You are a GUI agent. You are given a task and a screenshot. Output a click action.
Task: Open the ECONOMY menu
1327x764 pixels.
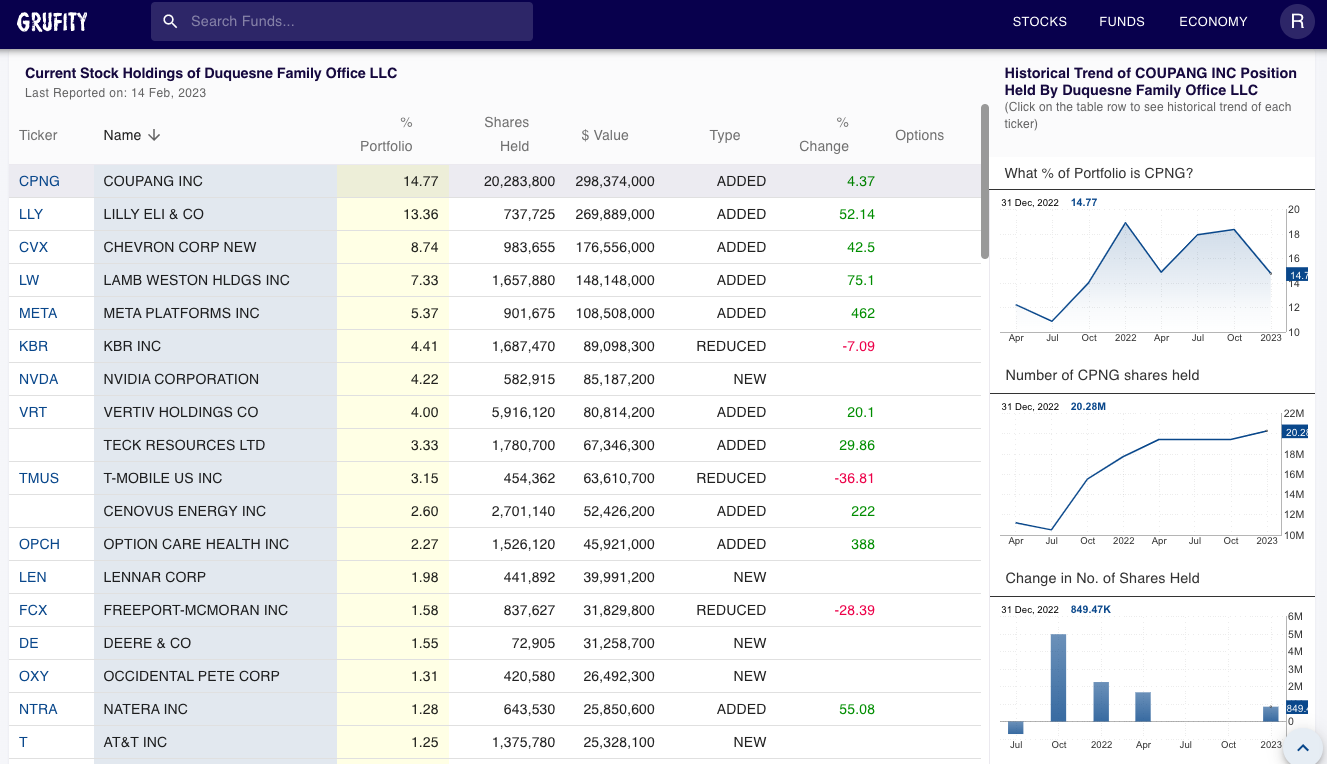click(1212, 21)
